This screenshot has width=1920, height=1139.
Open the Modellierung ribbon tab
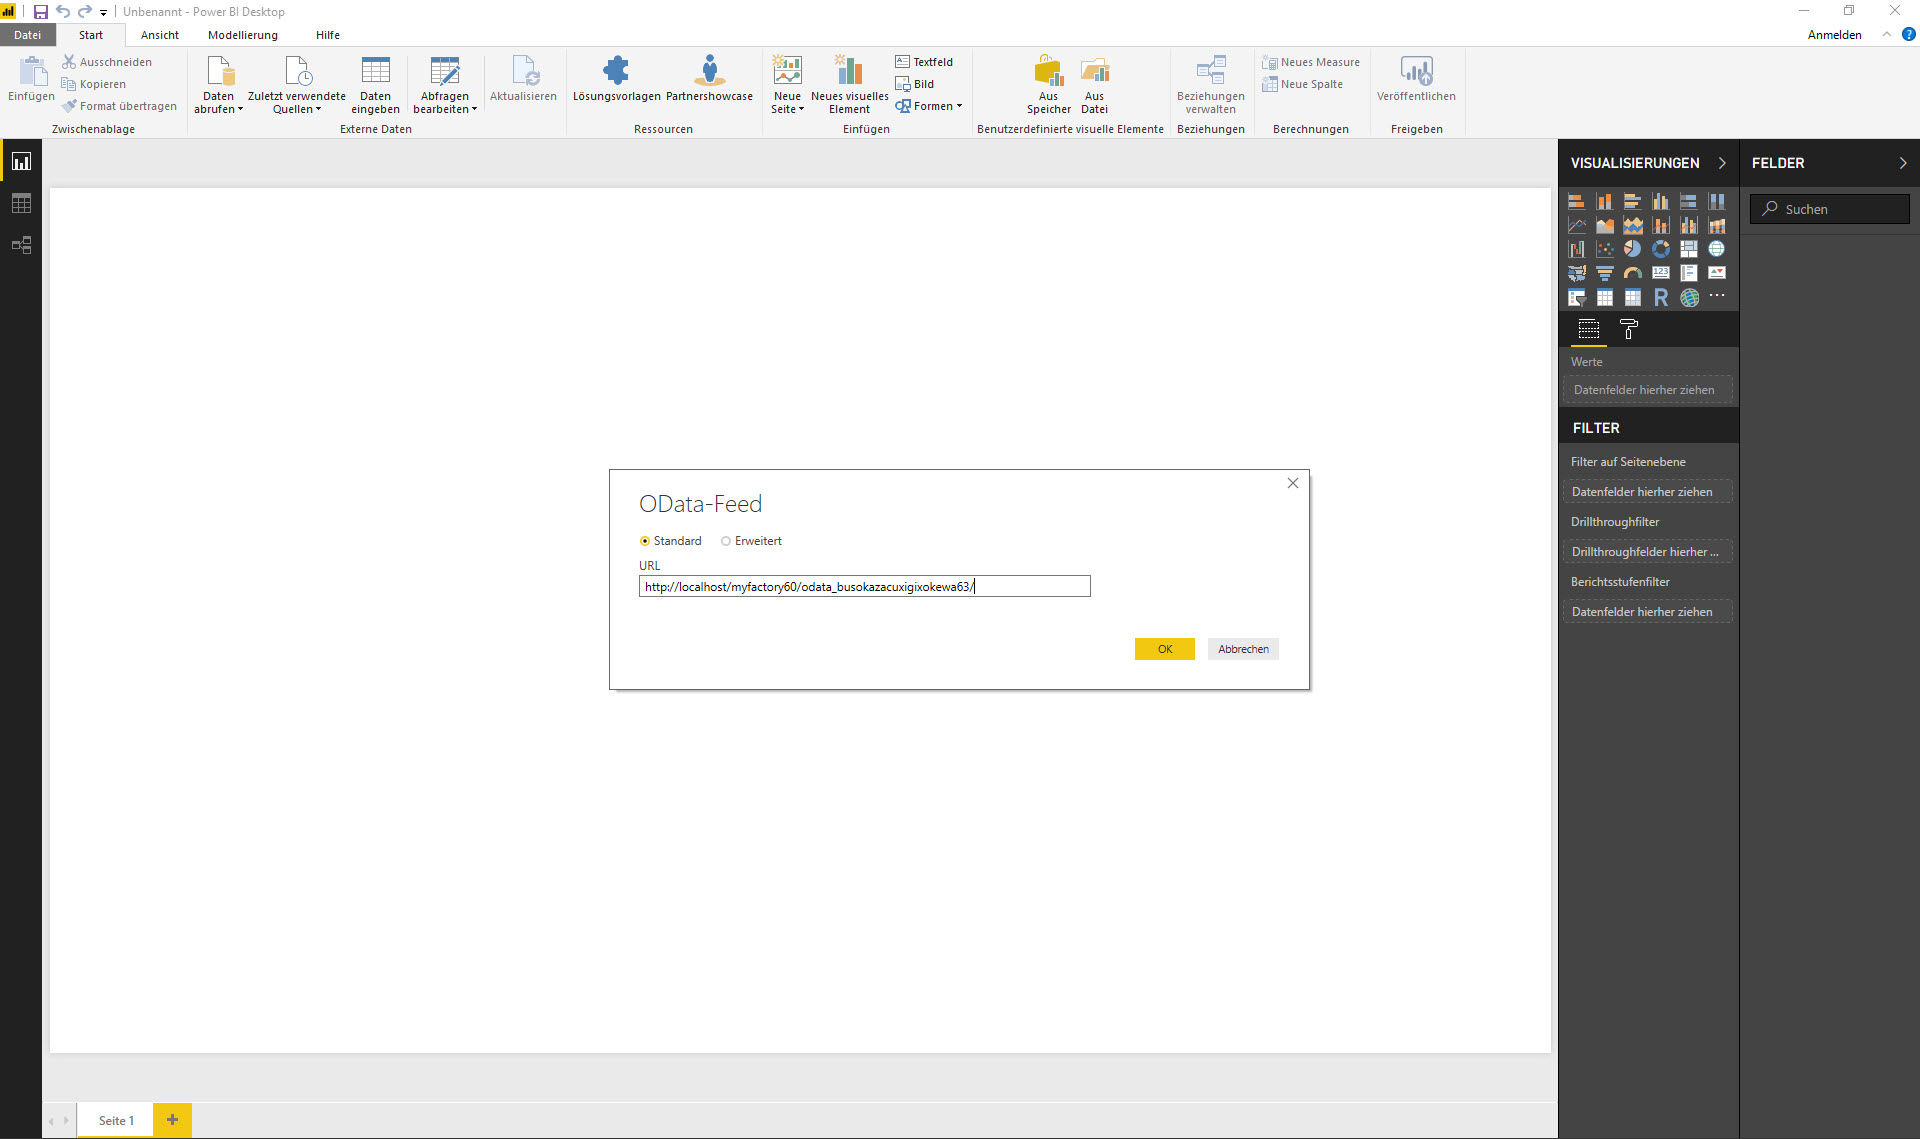tap(242, 35)
